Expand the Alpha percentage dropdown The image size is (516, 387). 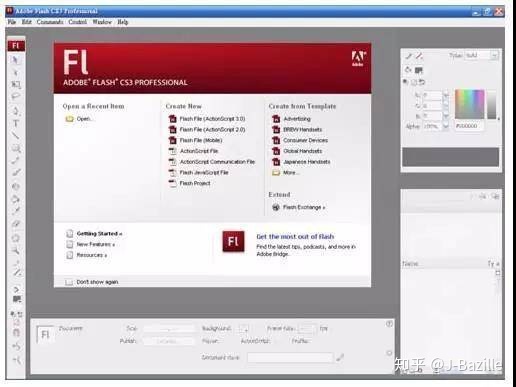tap(446, 126)
